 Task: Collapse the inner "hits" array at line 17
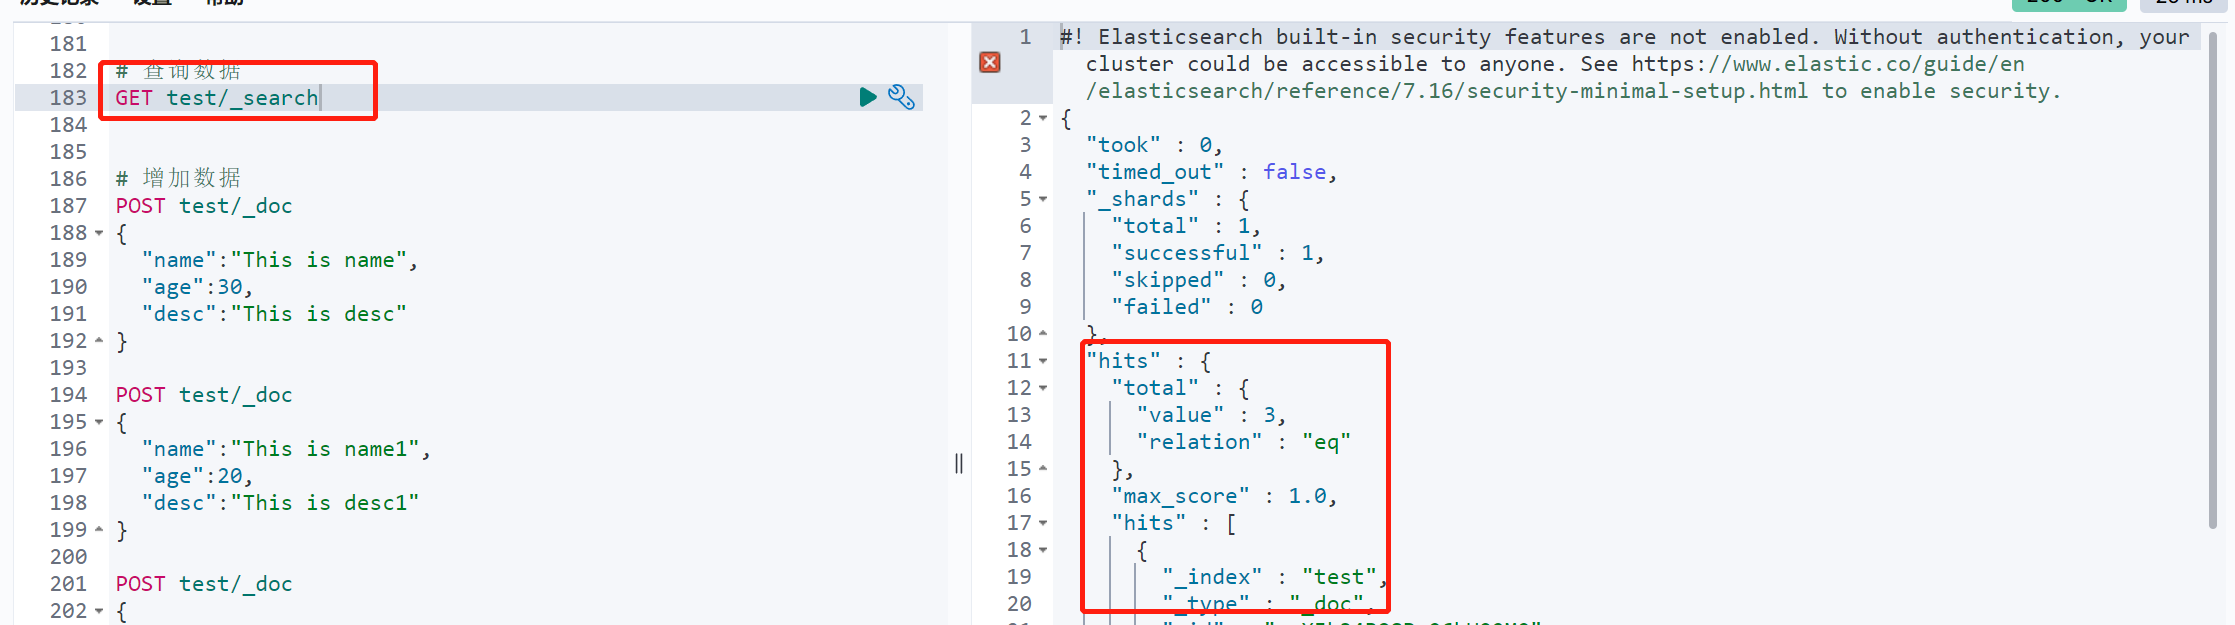1043,523
